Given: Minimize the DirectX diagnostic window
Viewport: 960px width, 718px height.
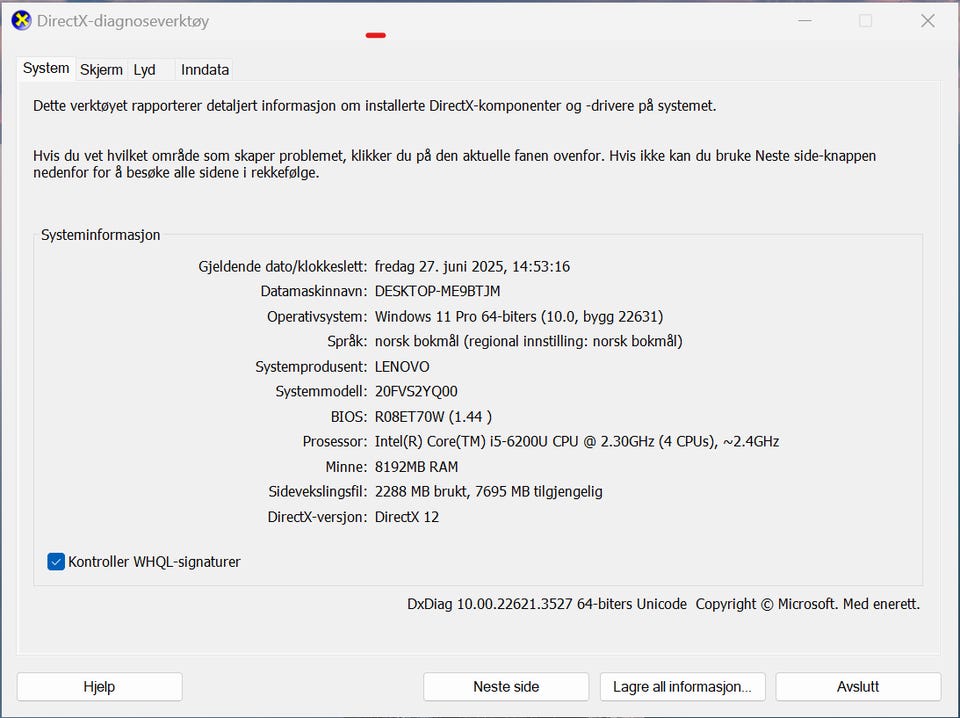Looking at the screenshot, I should [x=805, y=21].
